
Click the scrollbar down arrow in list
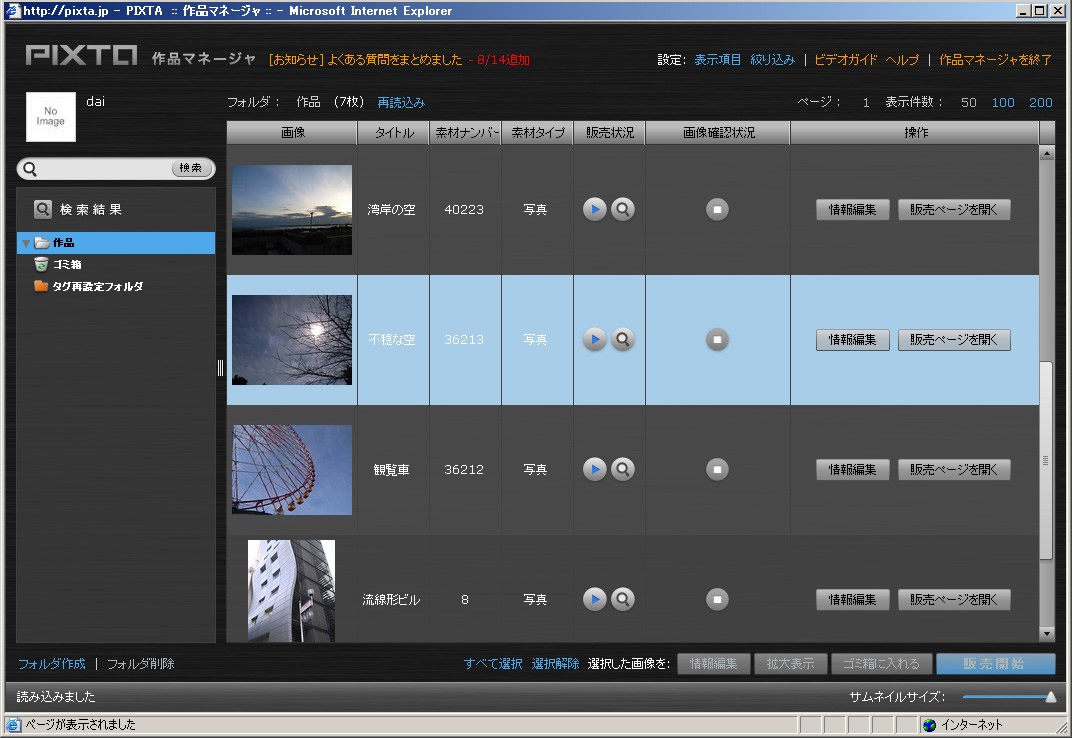tap(1047, 633)
